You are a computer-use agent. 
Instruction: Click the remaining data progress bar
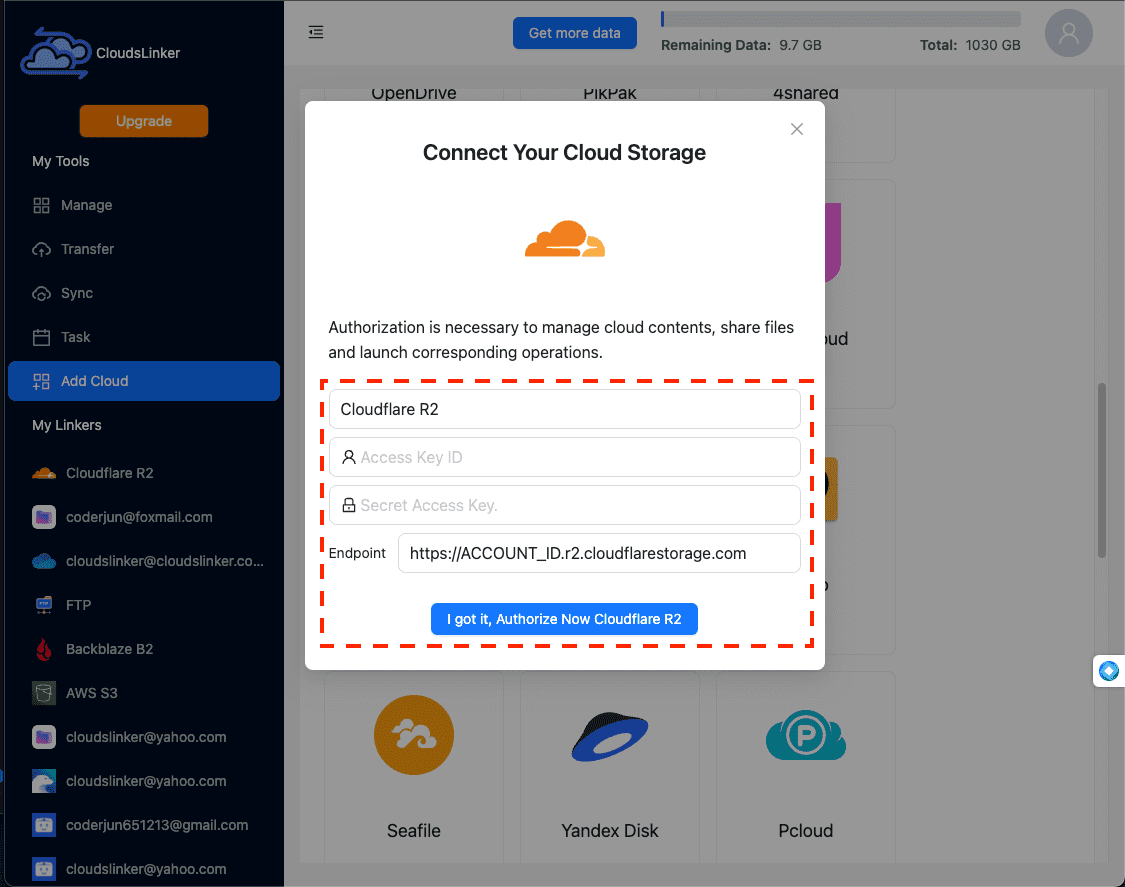coord(841,19)
